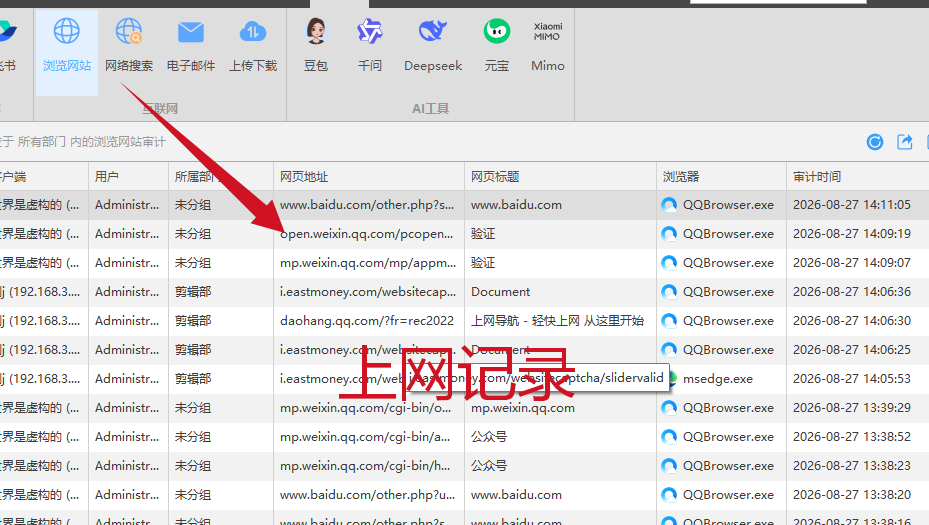
Task: Click QQBrowser icon in 14:06:30 row
Action: 669,321
